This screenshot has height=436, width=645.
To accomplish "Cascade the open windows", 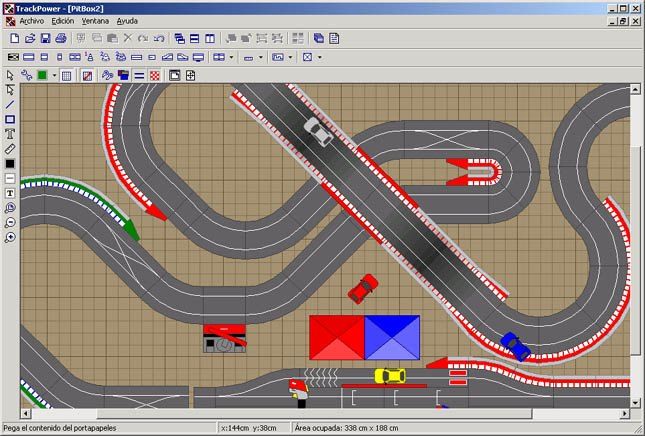I will (179, 39).
